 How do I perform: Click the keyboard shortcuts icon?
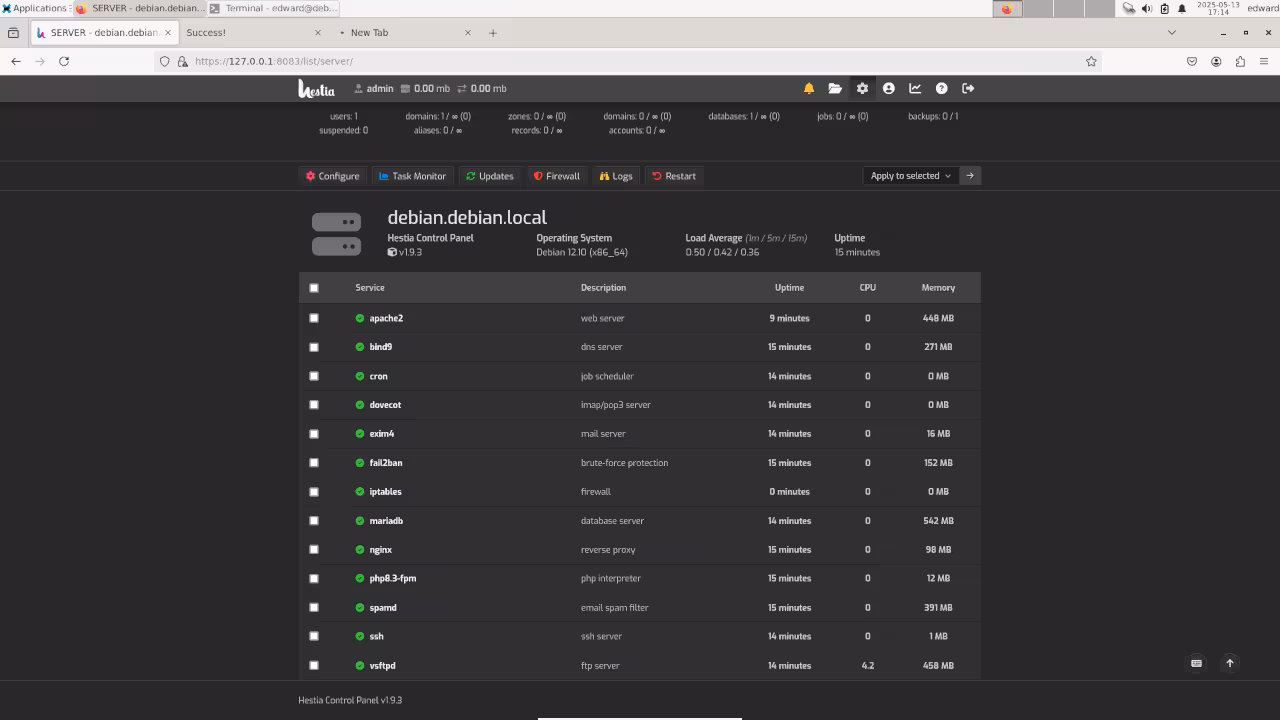[x=1196, y=663]
